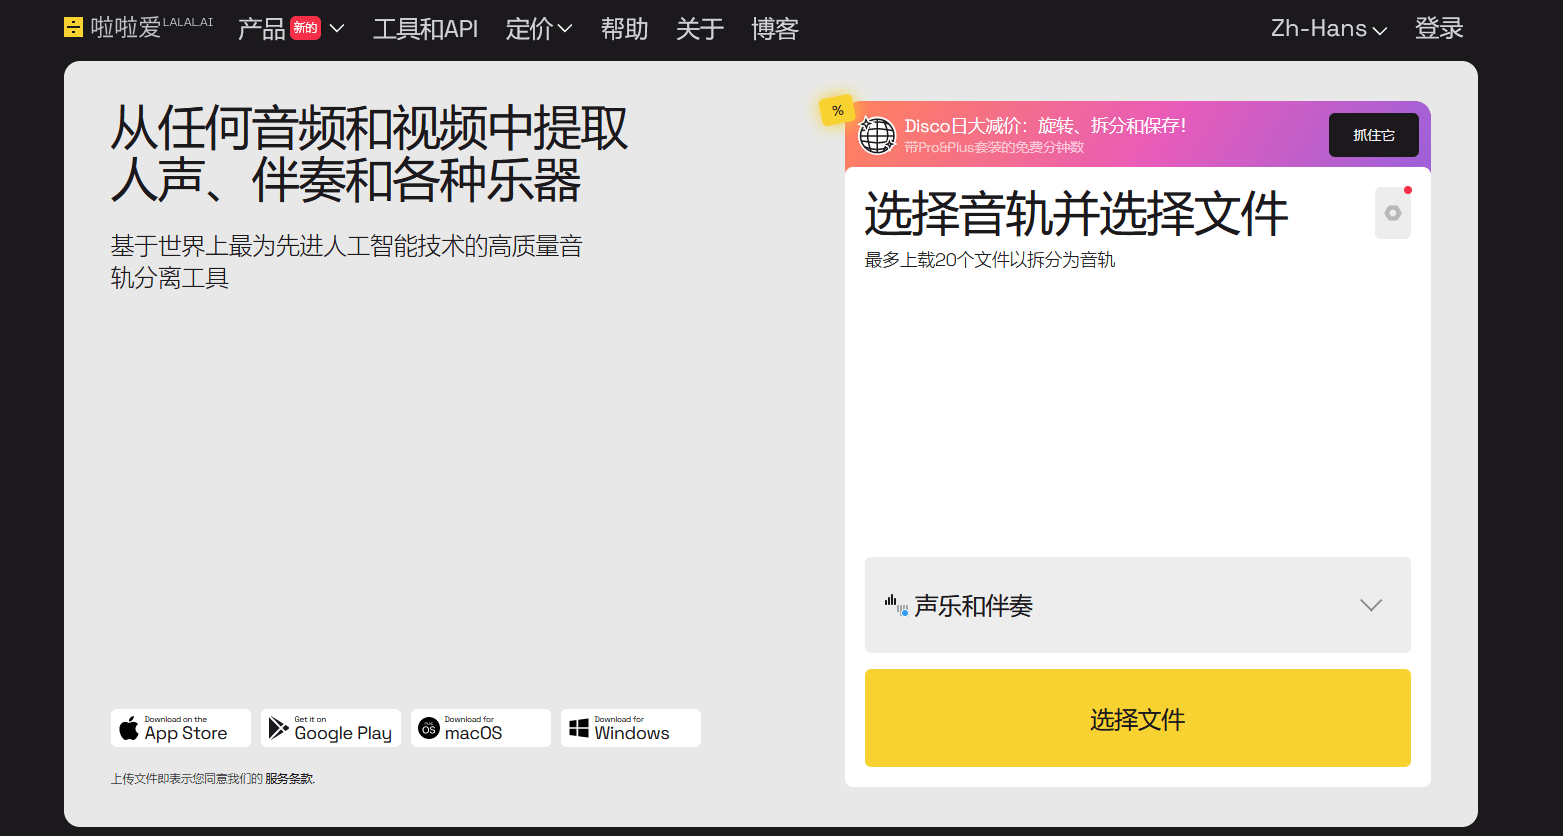
Task: Visit the 博客 blog link
Action: pos(775,29)
